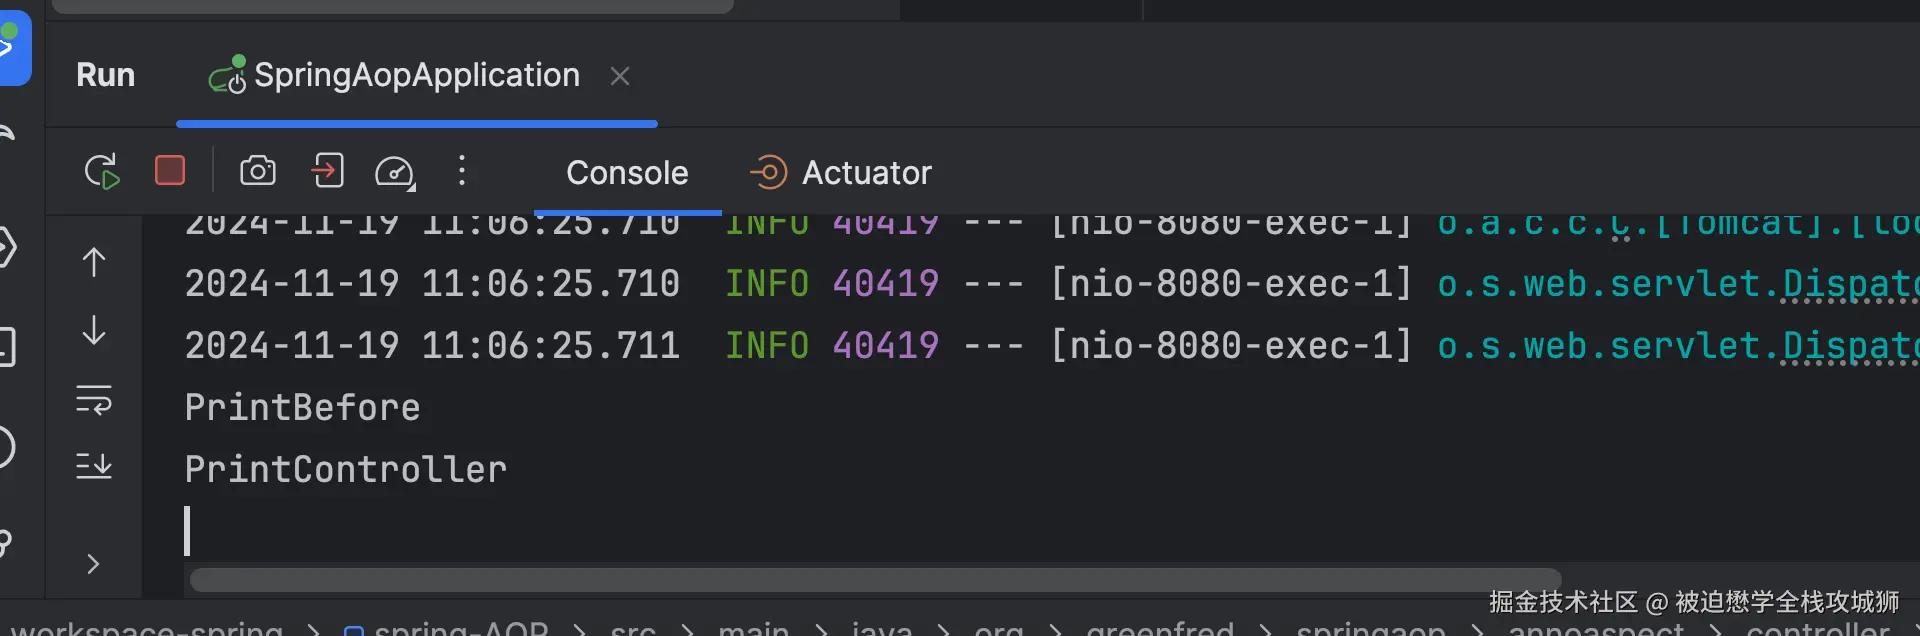Close the SpringAopApplication run tab
Image resolution: width=1920 pixels, height=636 pixels.
click(620, 76)
